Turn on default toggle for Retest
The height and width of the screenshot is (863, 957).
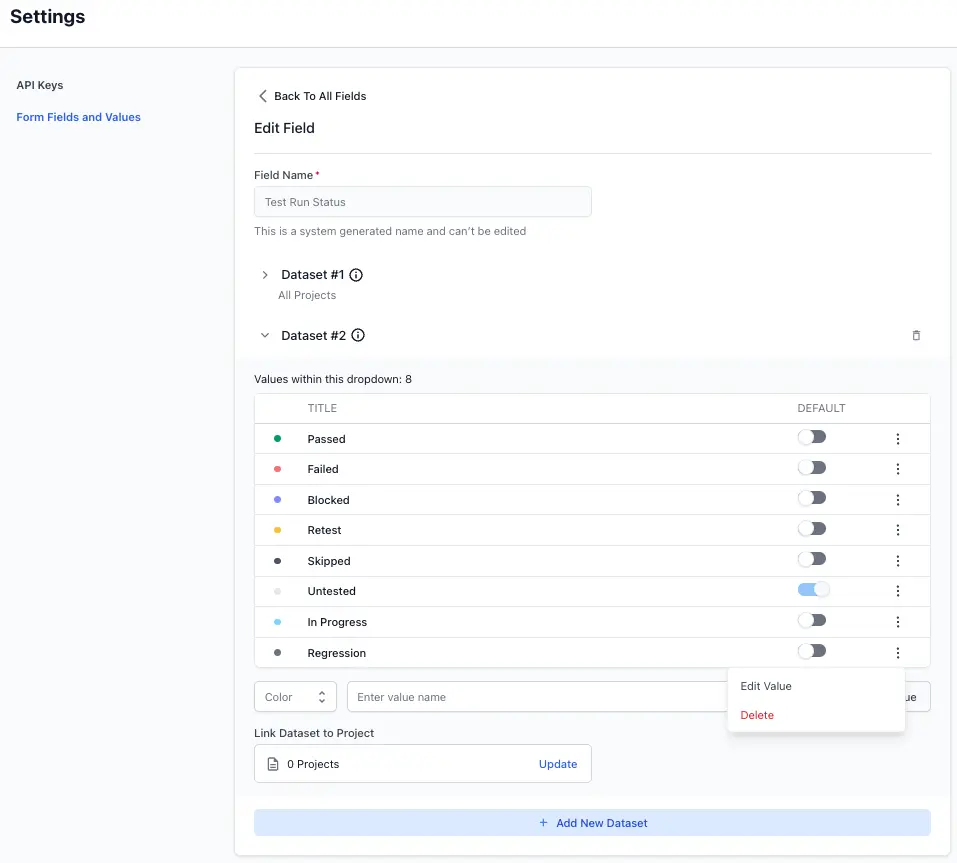coord(812,528)
